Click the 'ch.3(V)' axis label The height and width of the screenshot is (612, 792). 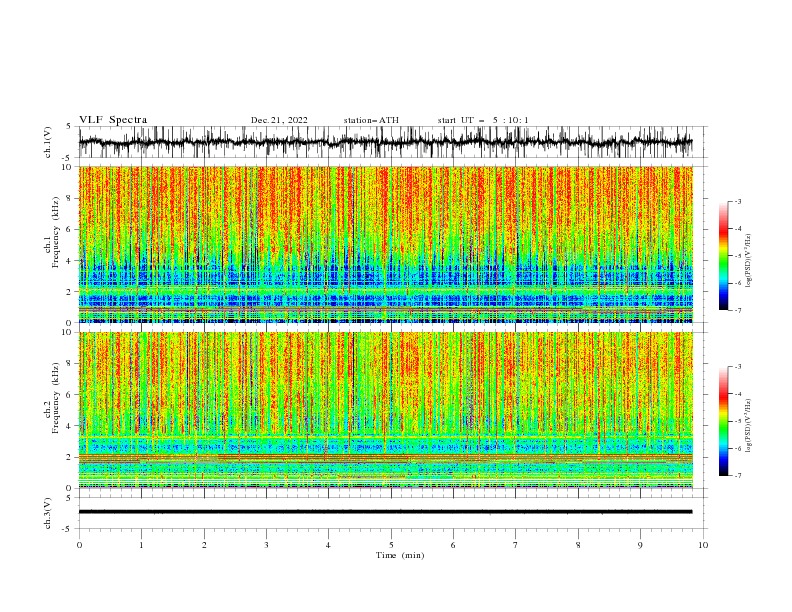pos(48,513)
